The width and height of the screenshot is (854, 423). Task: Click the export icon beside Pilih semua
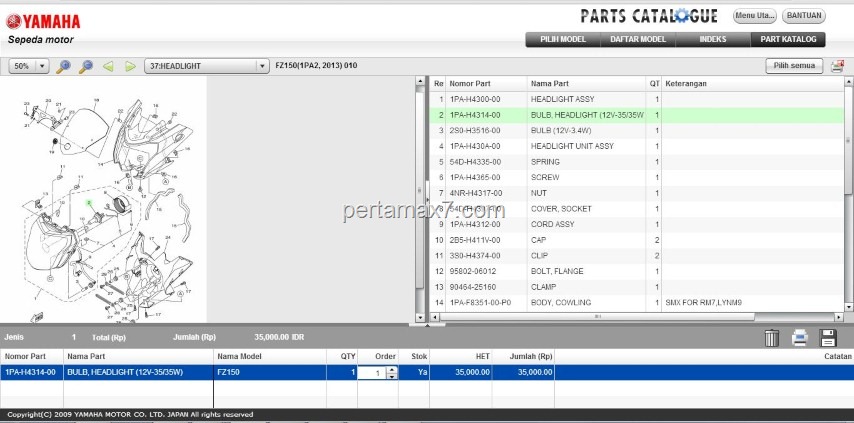pyautogui.click(x=837, y=66)
